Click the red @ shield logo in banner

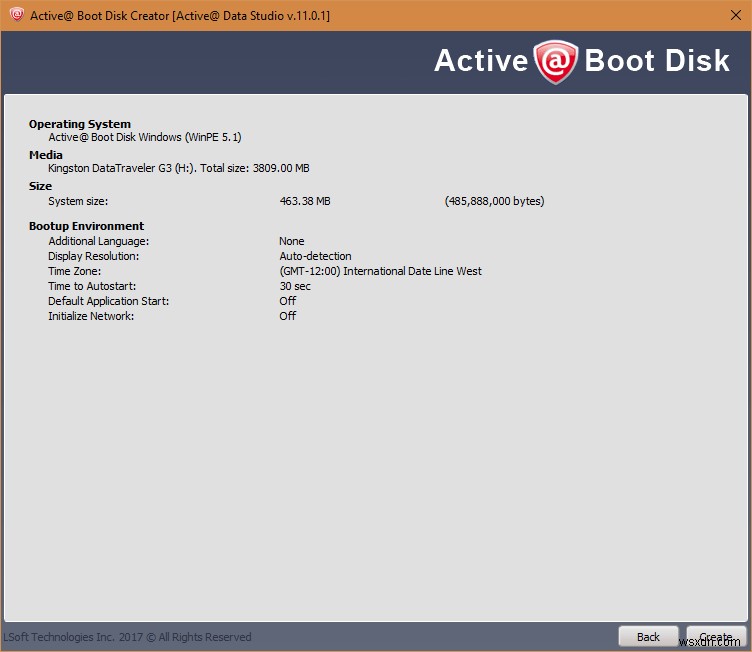(555, 61)
